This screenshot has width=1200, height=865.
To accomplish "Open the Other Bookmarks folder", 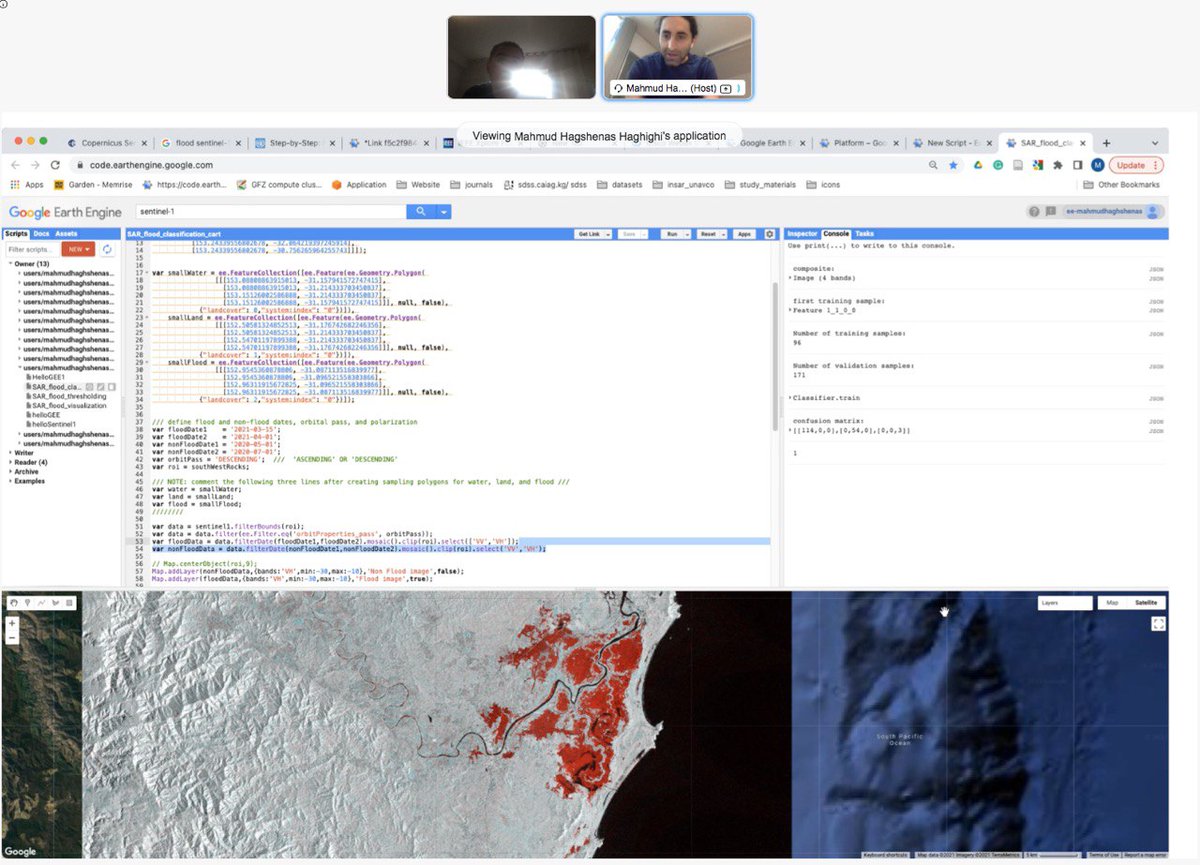I will coord(1122,184).
